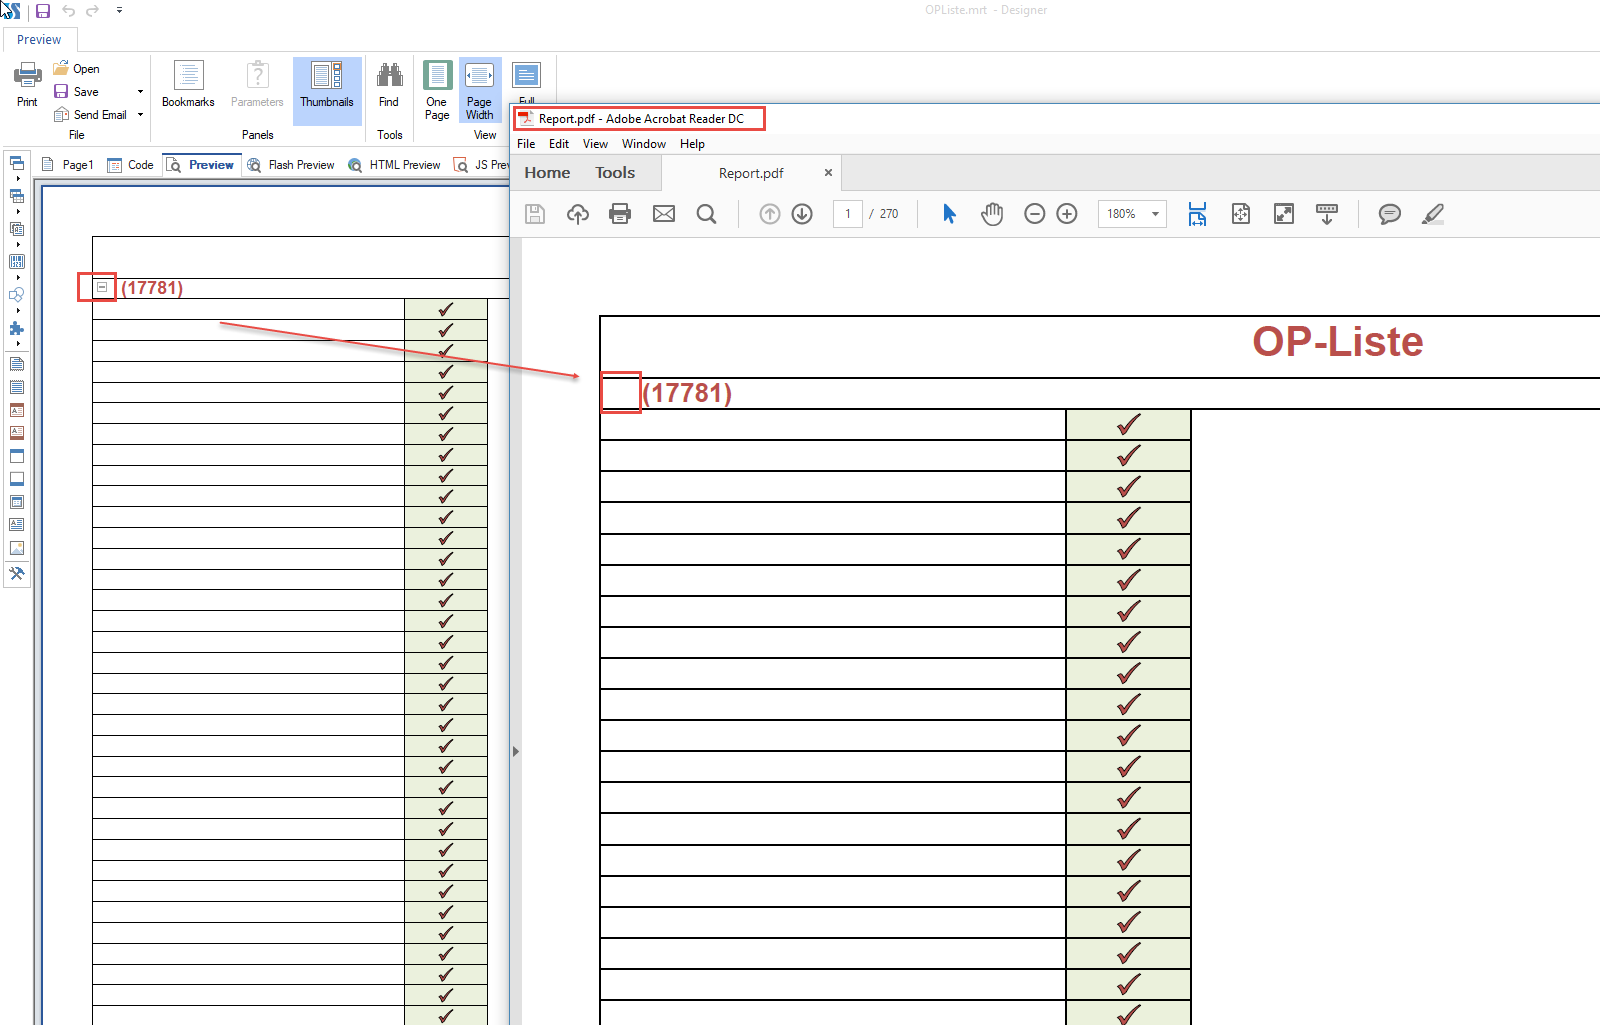Expand the Send Email dropdown arrow
1600x1025 pixels.
[140, 115]
